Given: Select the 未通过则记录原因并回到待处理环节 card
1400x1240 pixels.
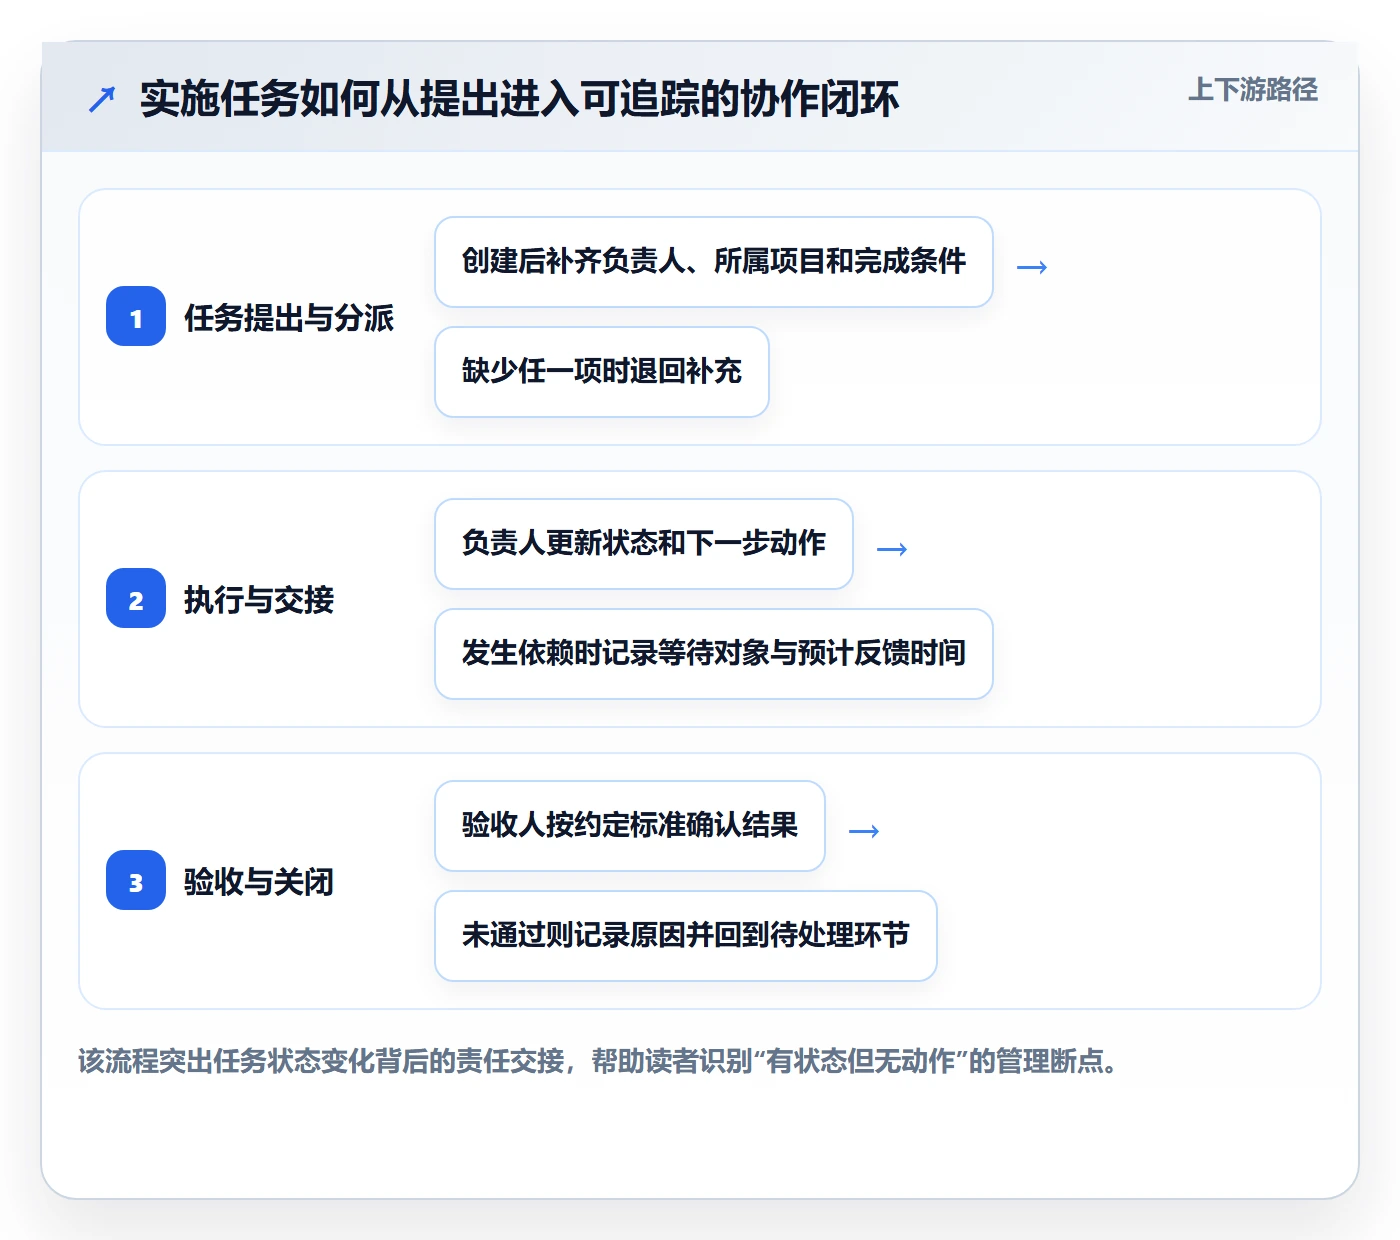Looking at the screenshot, I should click(686, 936).
